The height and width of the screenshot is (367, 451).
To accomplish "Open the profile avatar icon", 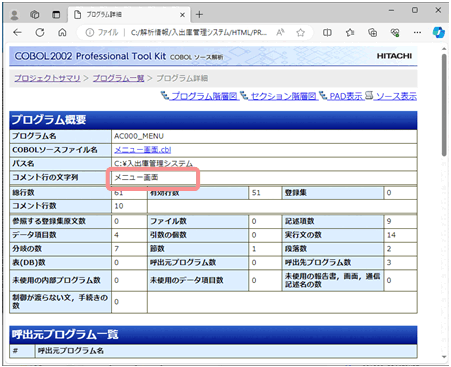I will click(x=14, y=15).
